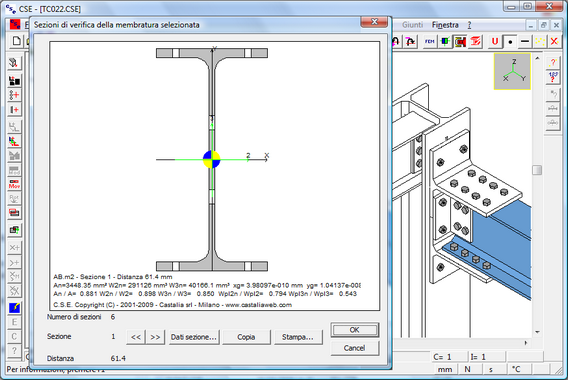Viewport: 568px width, 380px height.
Task: Open the ? help menu
Action: tap(469, 25)
